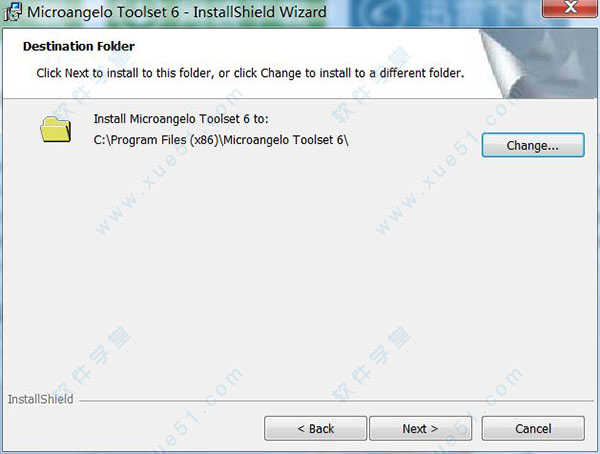Click the 'Destination Folder' heading
This screenshot has height=454, width=600.
coord(79,46)
